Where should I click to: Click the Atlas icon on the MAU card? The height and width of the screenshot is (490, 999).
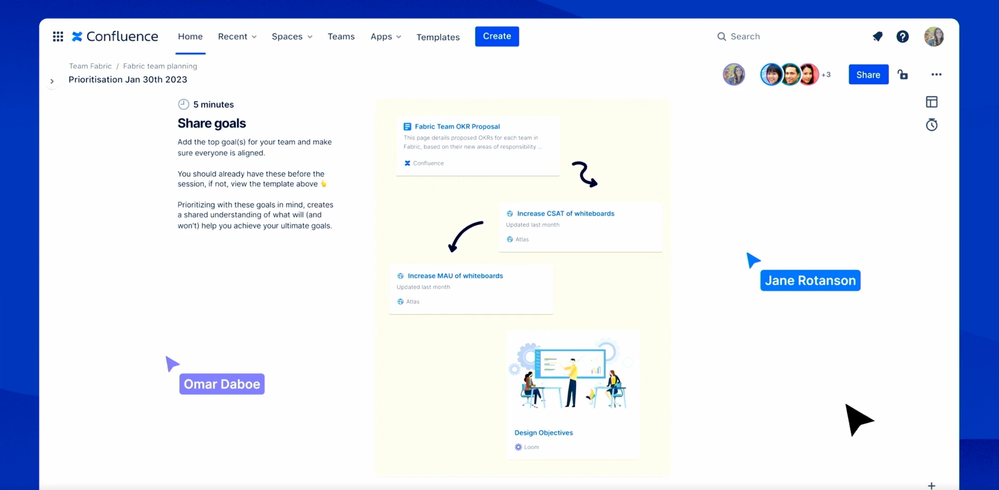tap(400, 301)
